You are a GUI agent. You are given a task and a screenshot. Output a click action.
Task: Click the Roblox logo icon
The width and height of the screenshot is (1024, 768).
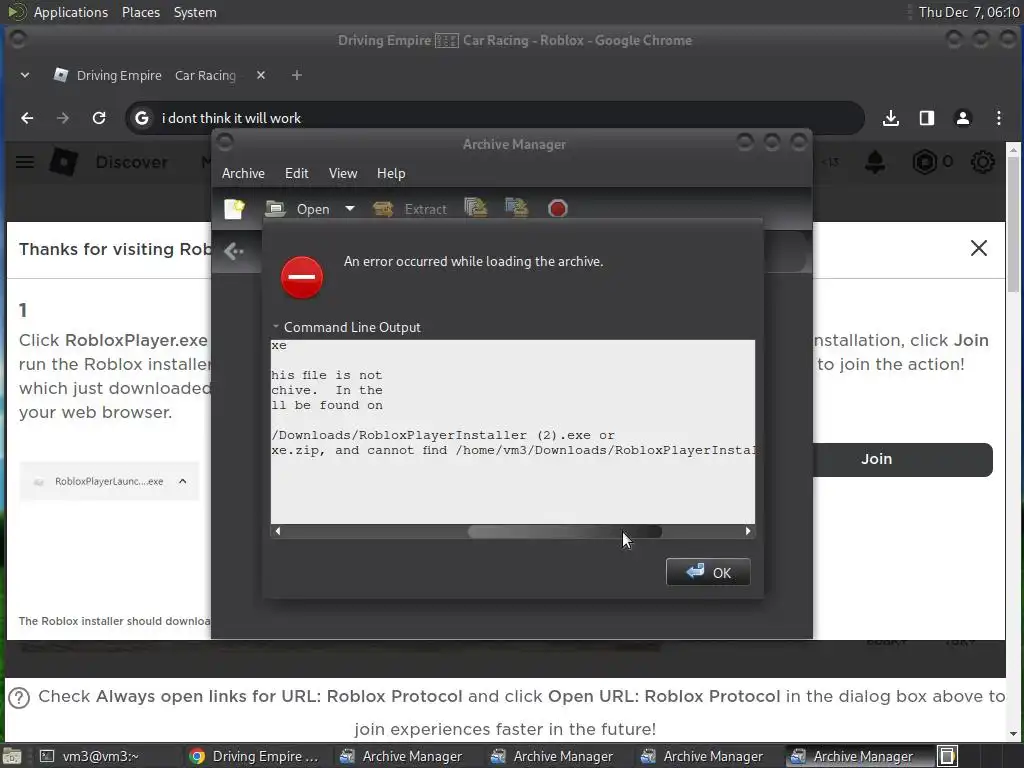63,161
